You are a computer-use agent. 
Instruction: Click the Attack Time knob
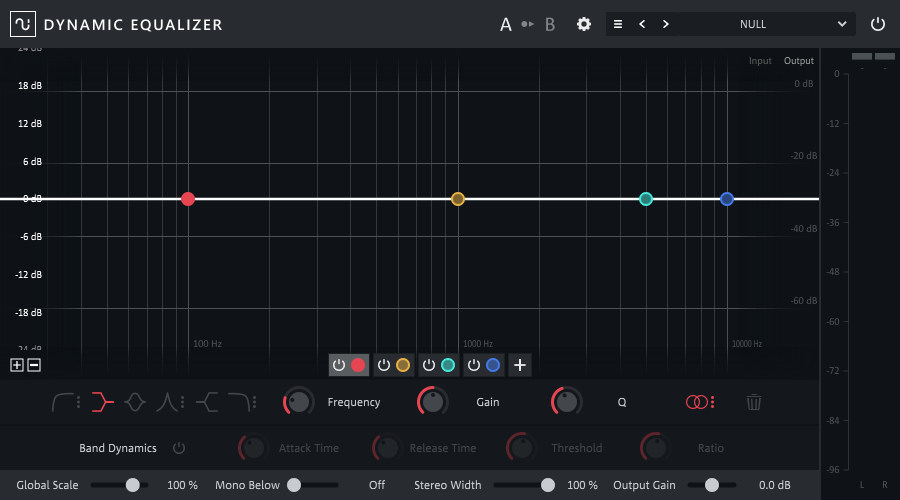point(253,448)
